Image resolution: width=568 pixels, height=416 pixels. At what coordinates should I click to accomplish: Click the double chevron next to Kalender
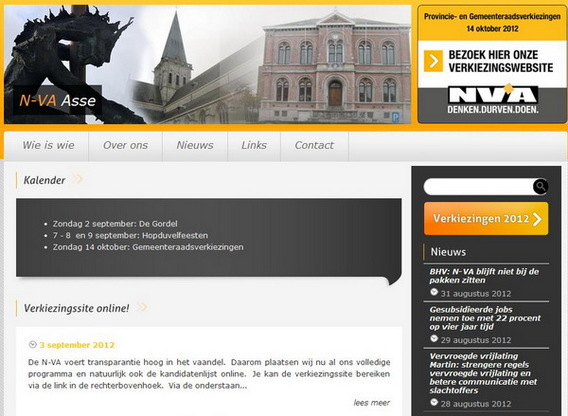[x=77, y=179]
